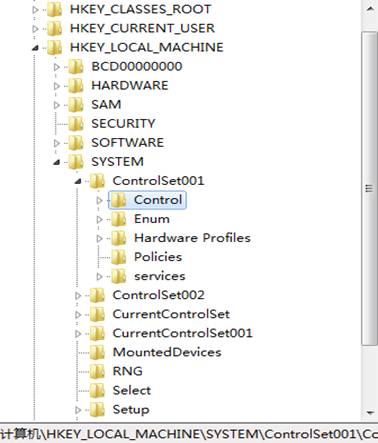Expand the ControlSet002 node arrow
This screenshot has width=378, height=443.
click(78, 296)
